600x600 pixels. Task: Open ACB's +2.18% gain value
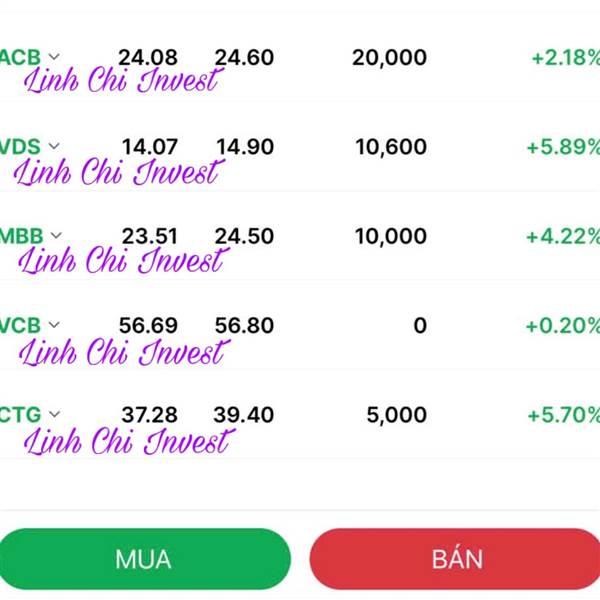coord(566,58)
